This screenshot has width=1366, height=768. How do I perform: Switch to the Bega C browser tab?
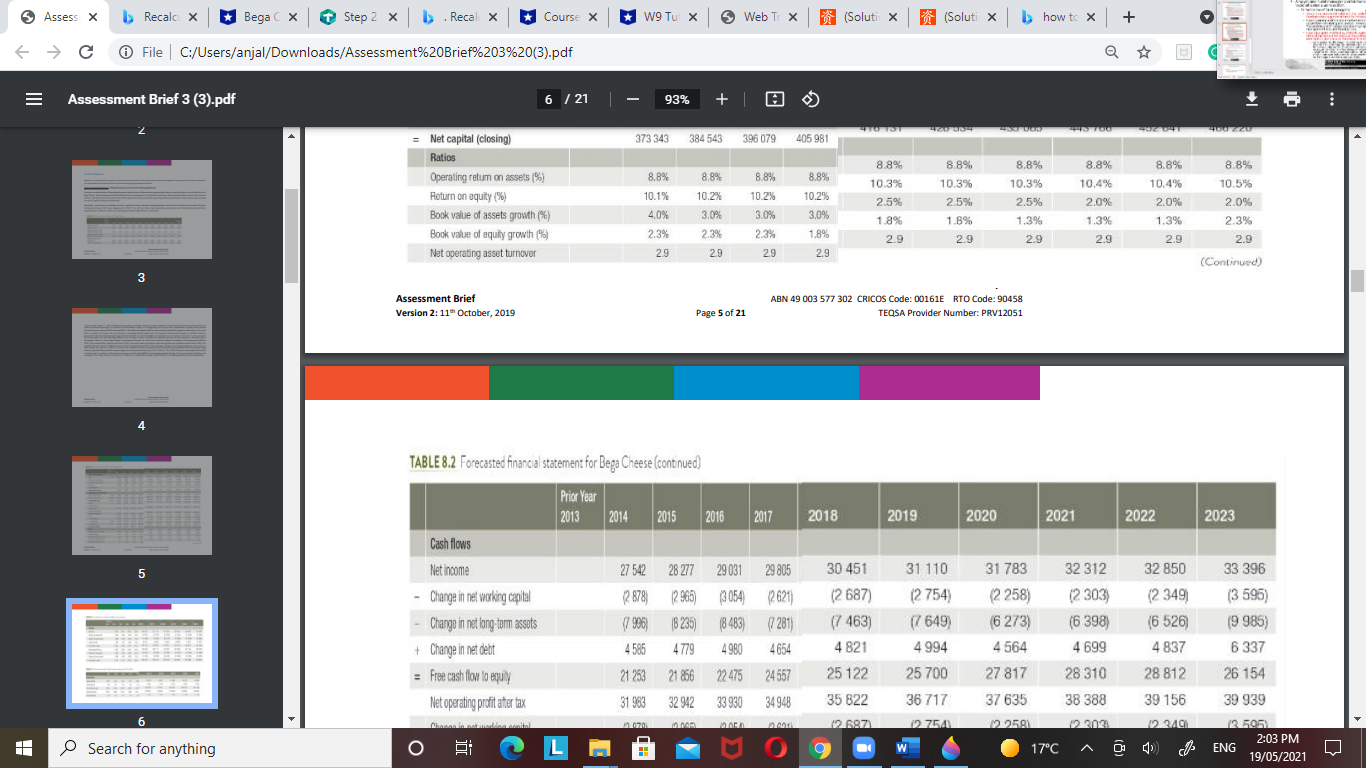[260, 17]
